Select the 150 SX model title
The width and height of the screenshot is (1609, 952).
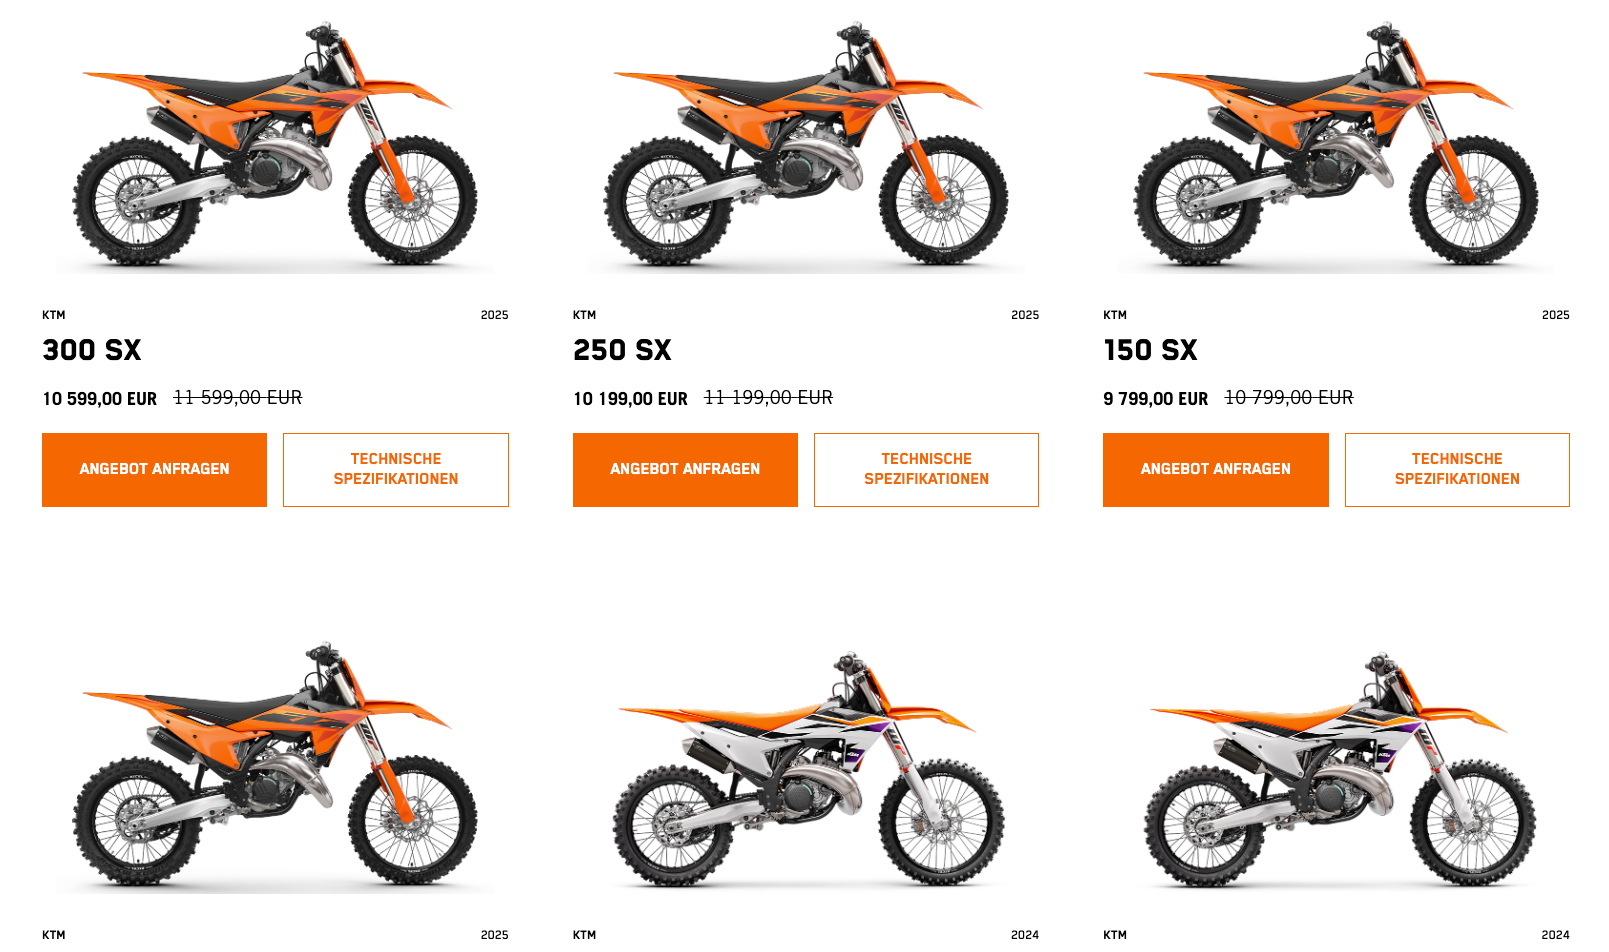click(1150, 350)
